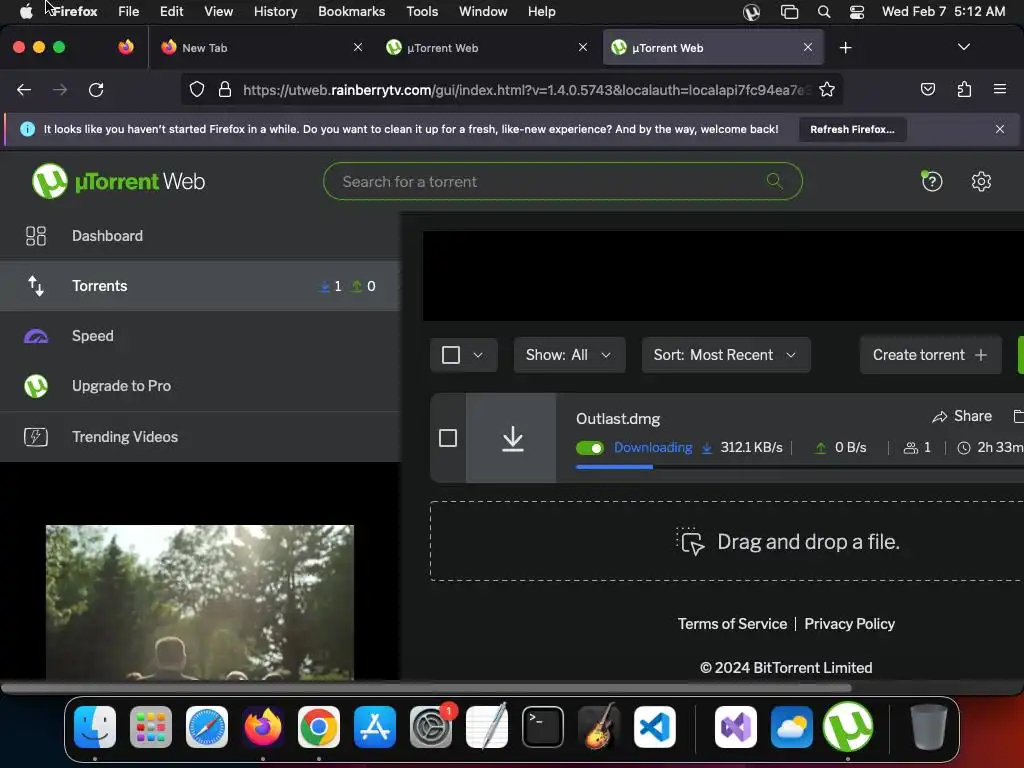1024x768 pixels.
Task: Open Google Chrome in the Dock
Action: click(319, 726)
